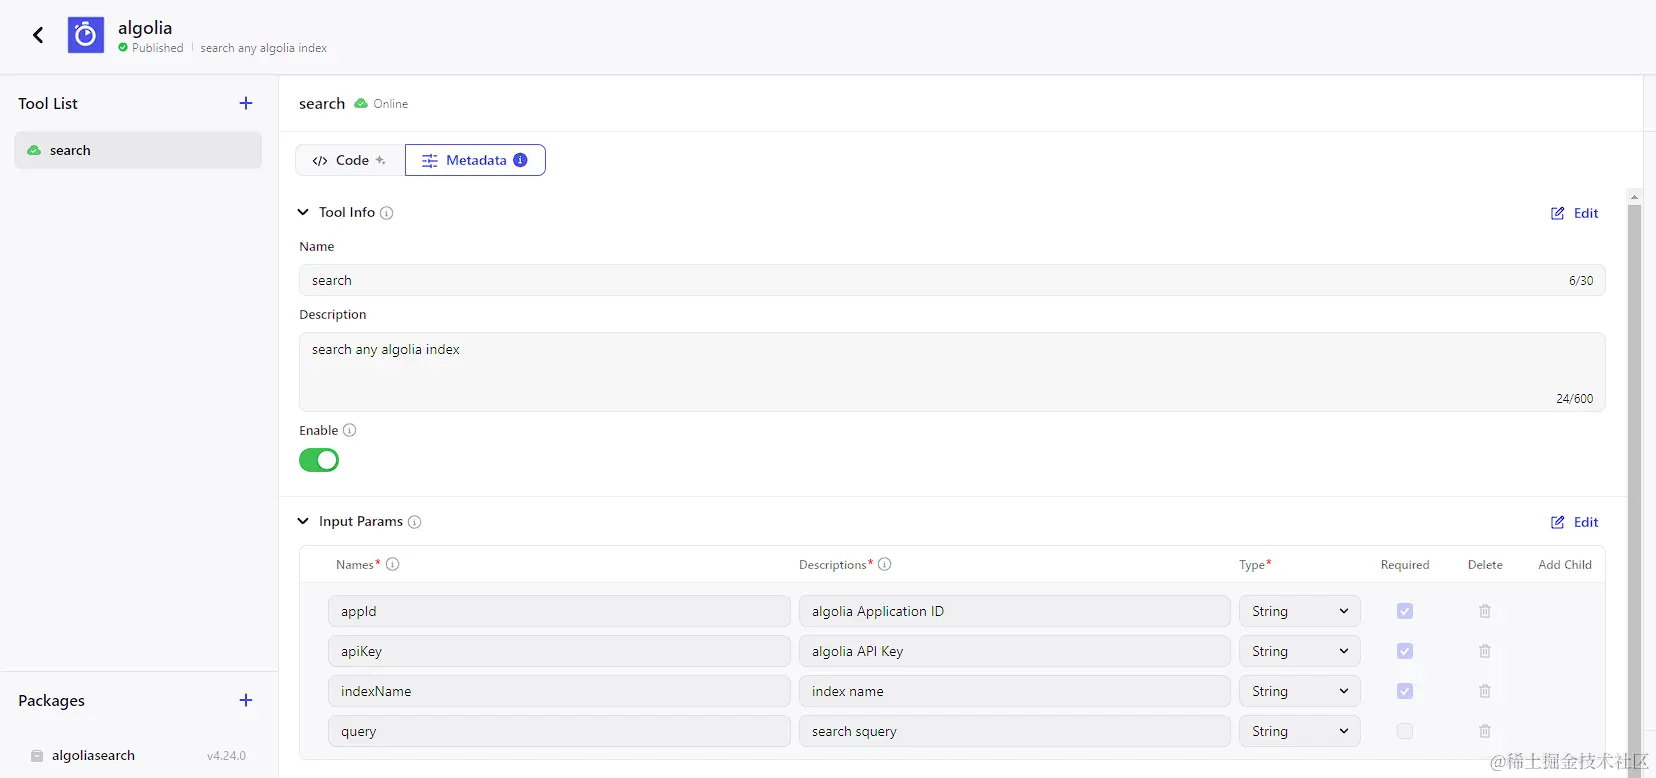Collapse the Tool Info section
The image size is (1656, 778).
303,212
